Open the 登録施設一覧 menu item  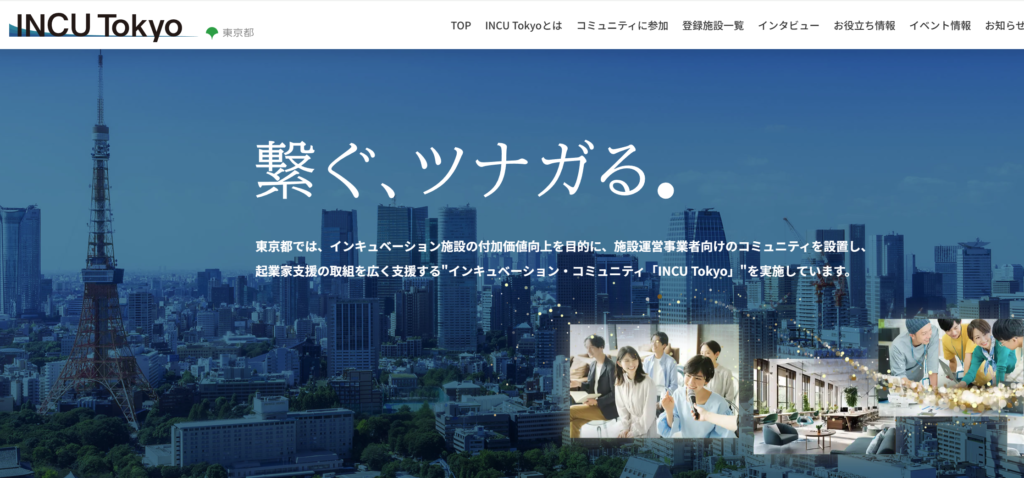[713, 25]
